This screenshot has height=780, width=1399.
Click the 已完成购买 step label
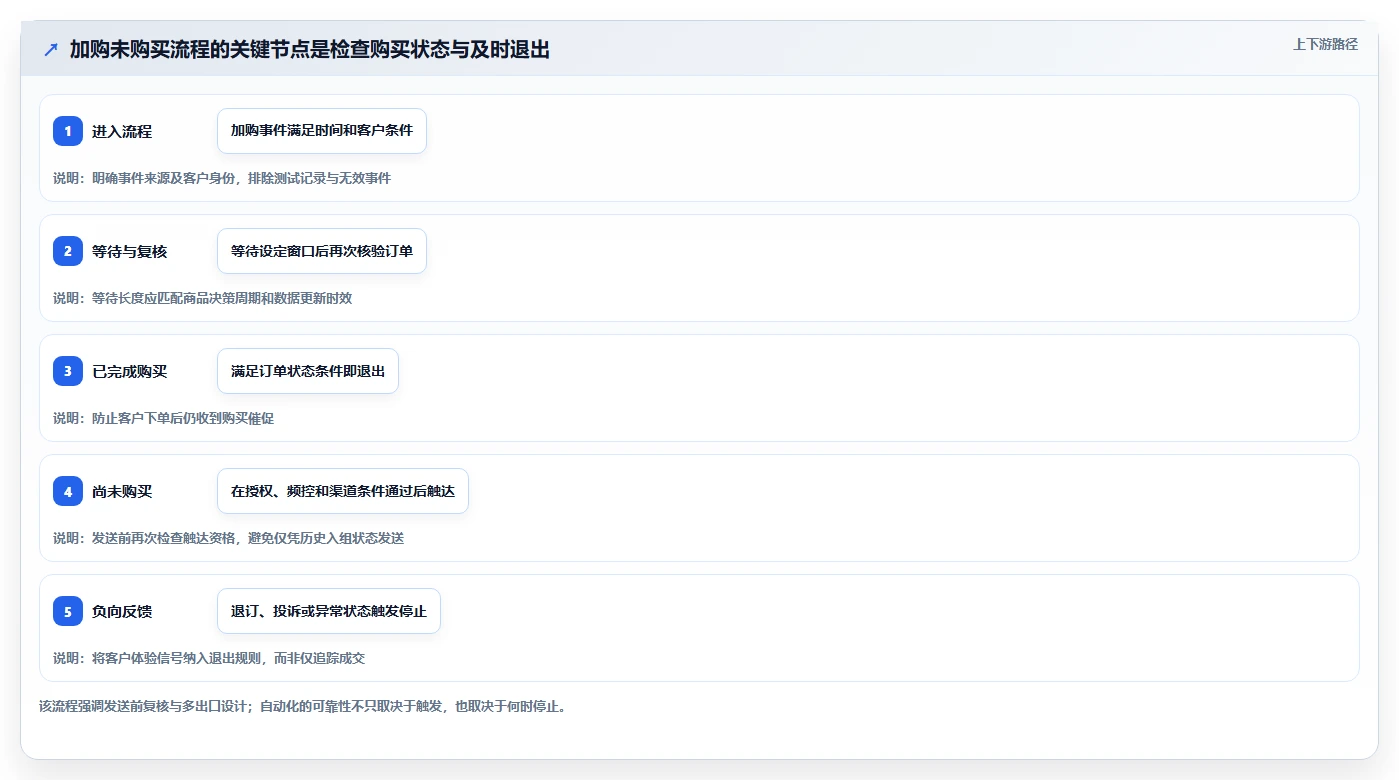[x=130, y=371]
